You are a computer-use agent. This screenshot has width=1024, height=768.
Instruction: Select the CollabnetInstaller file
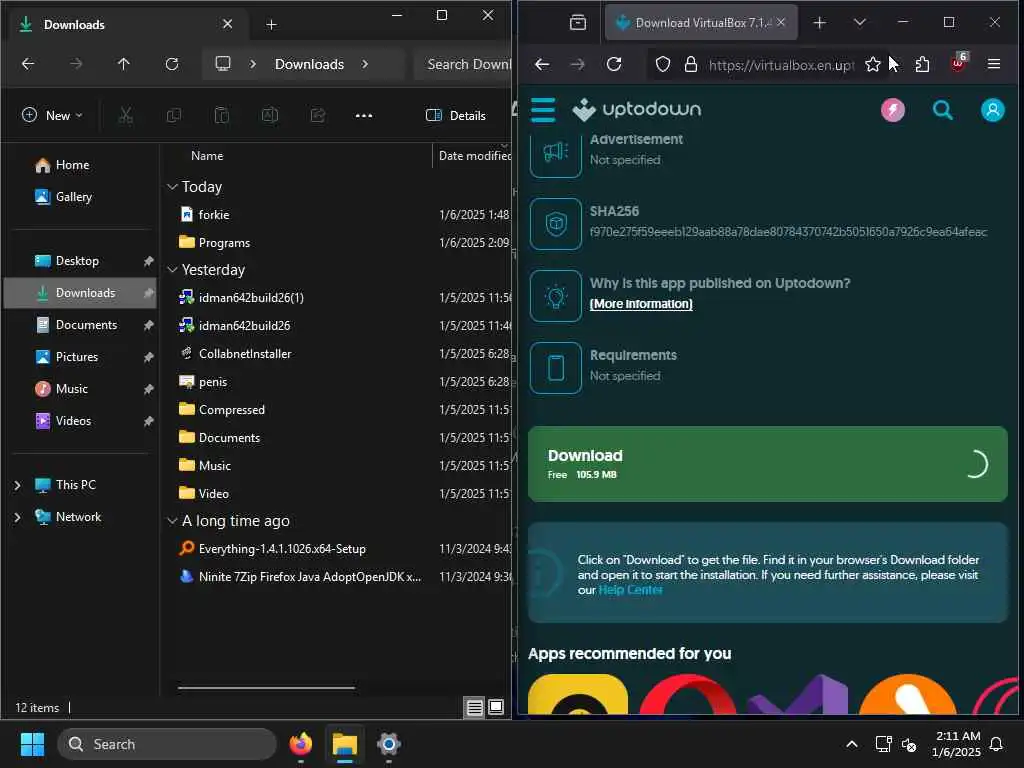[245, 354]
